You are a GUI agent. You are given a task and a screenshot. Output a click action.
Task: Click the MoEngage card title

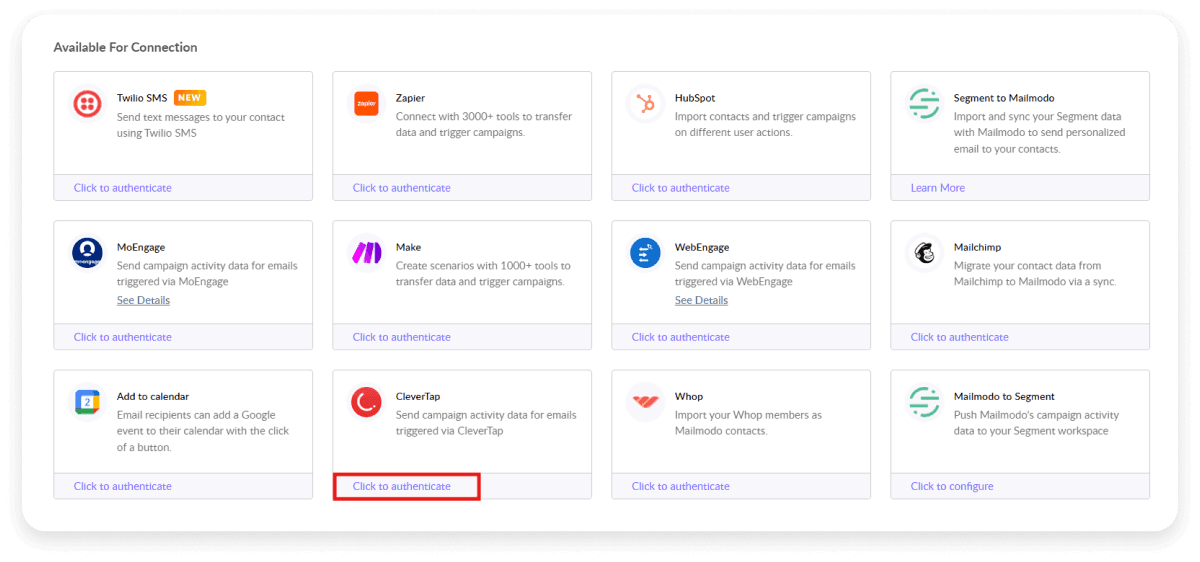coord(141,247)
